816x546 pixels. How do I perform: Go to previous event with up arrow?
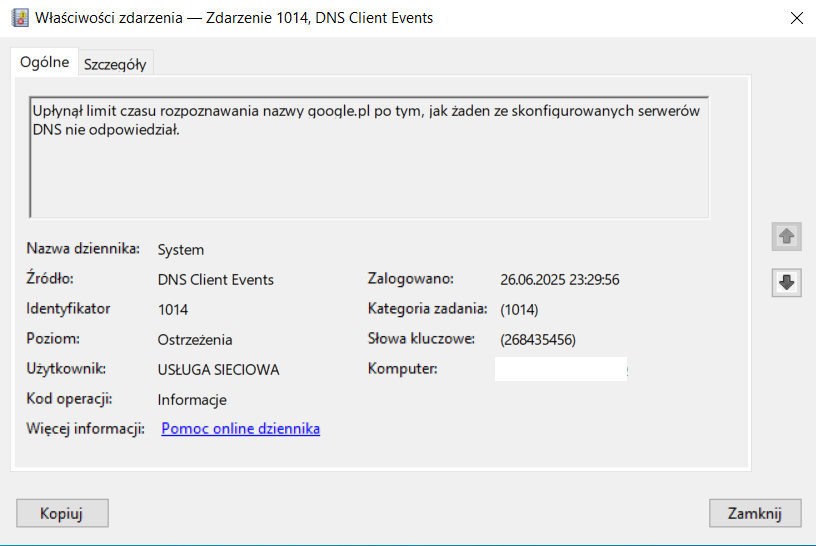(787, 237)
